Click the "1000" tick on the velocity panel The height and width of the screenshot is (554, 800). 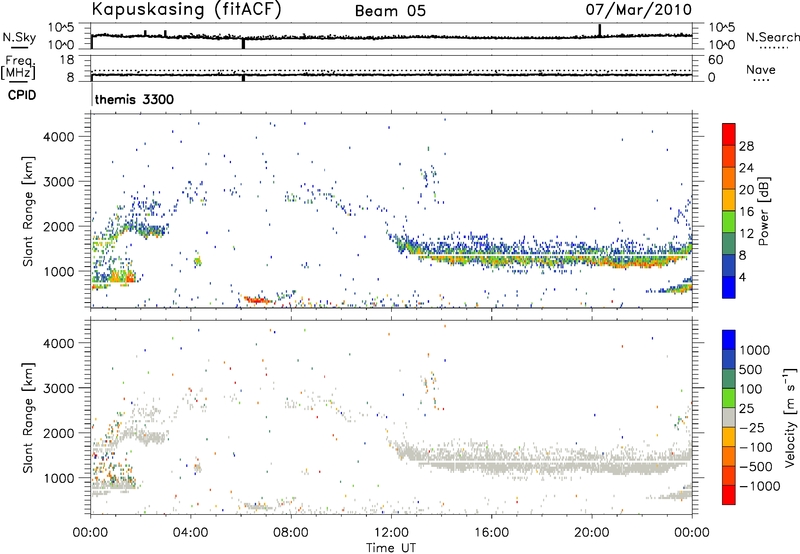[x=59, y=477]
